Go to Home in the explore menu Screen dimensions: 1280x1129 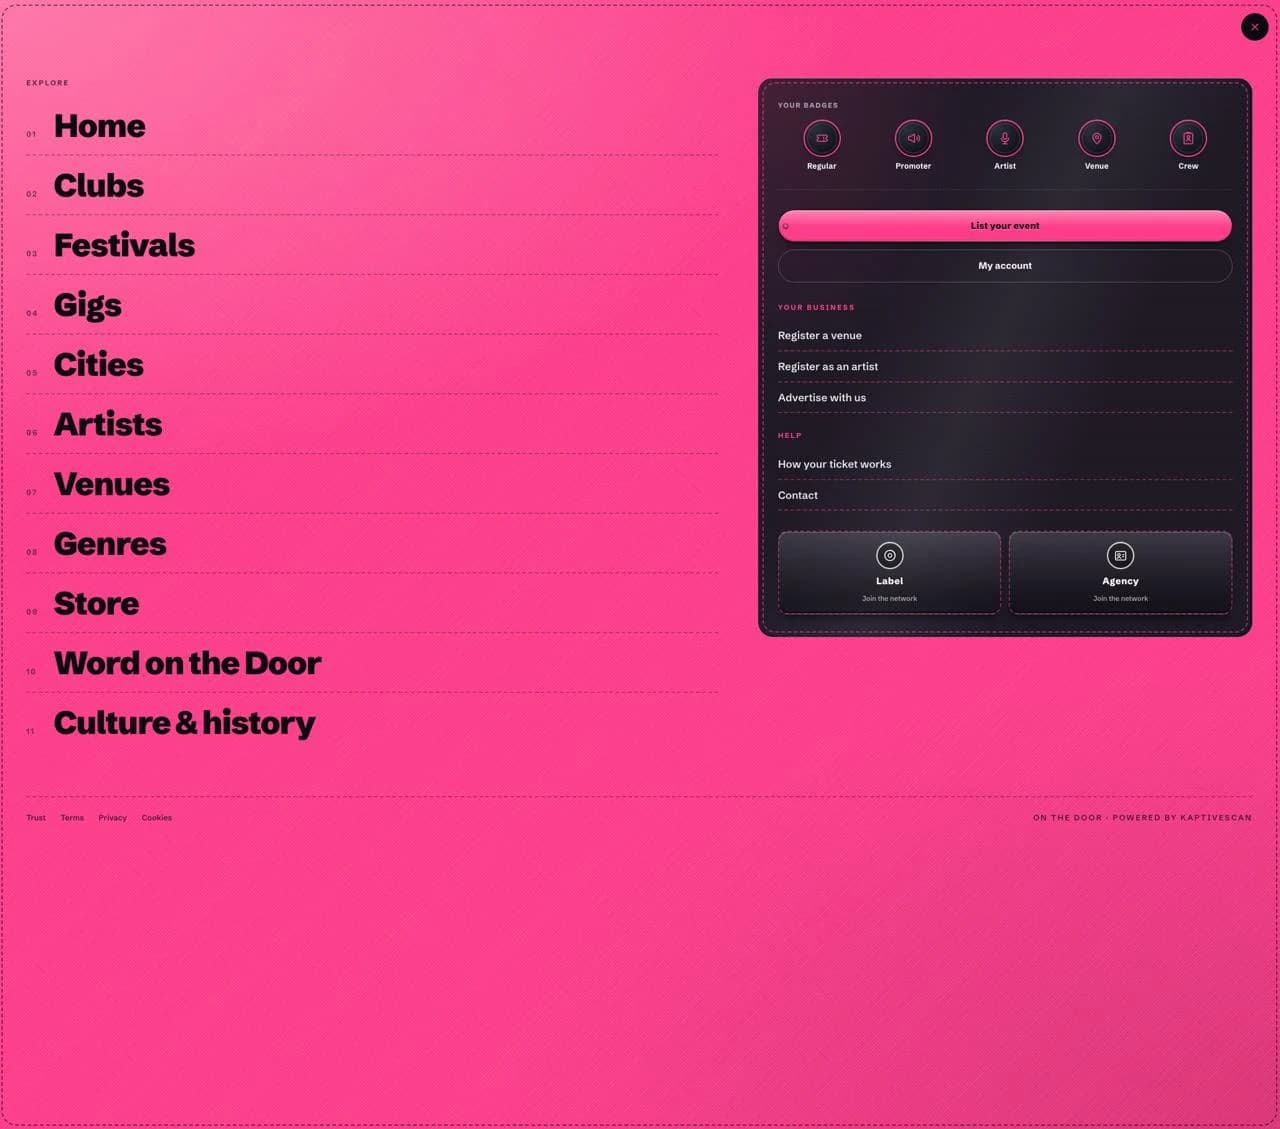click(x=100, y=126)
